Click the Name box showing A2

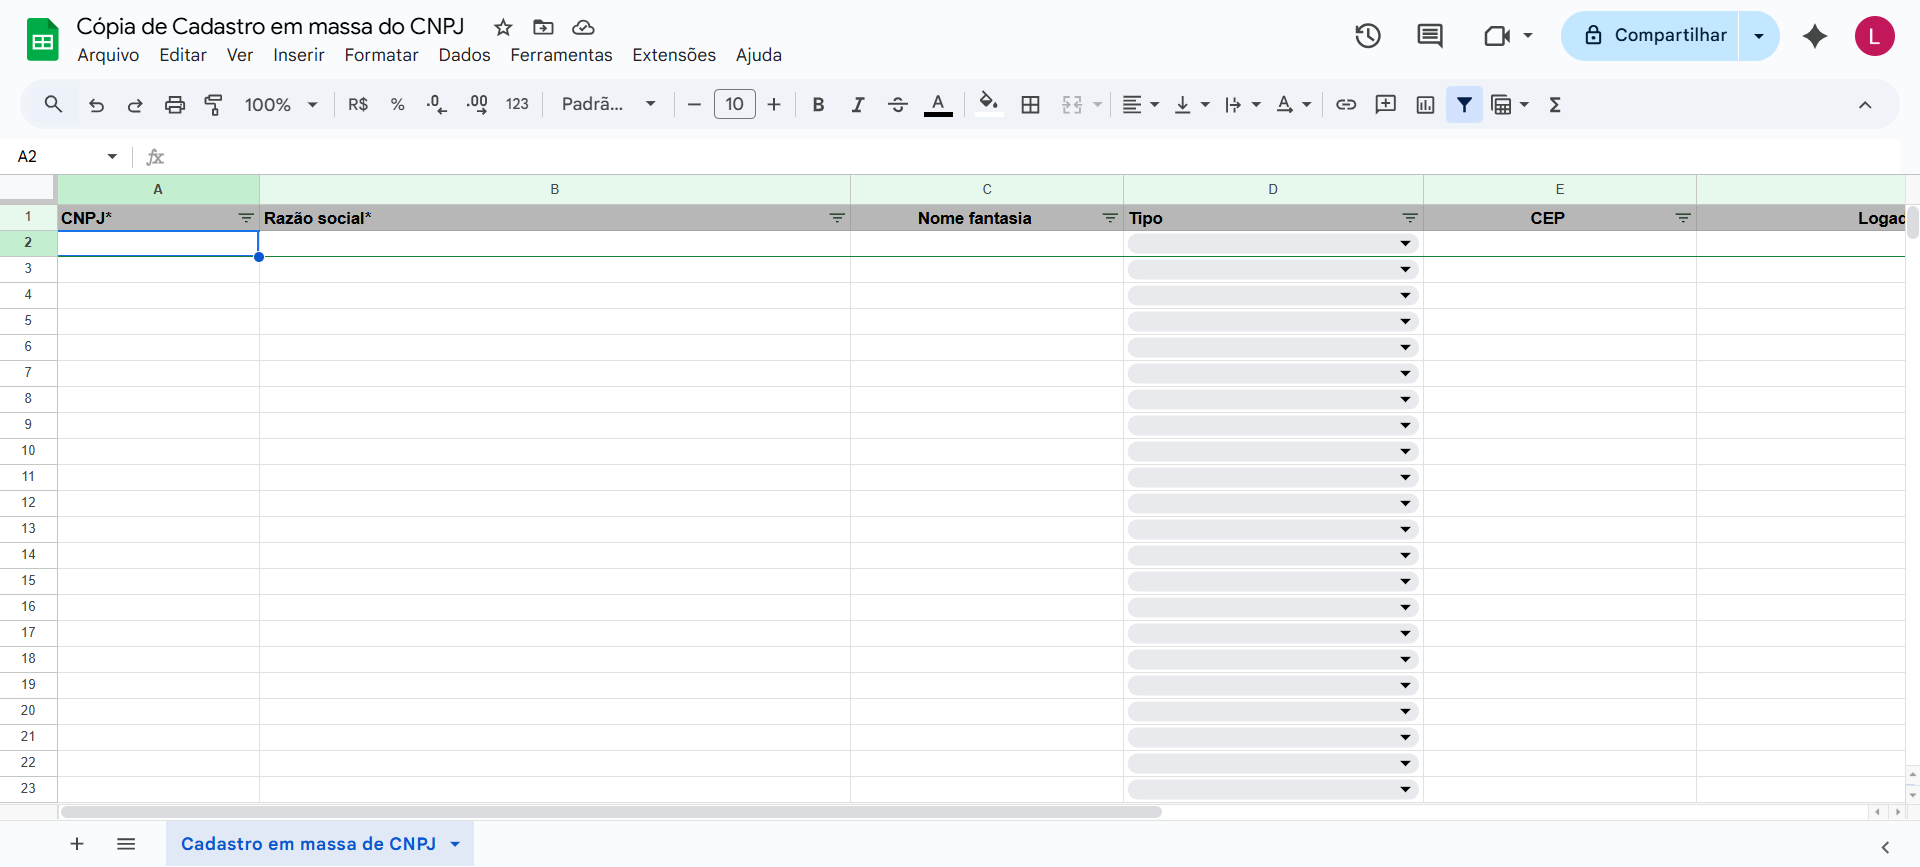click(60, 157)
